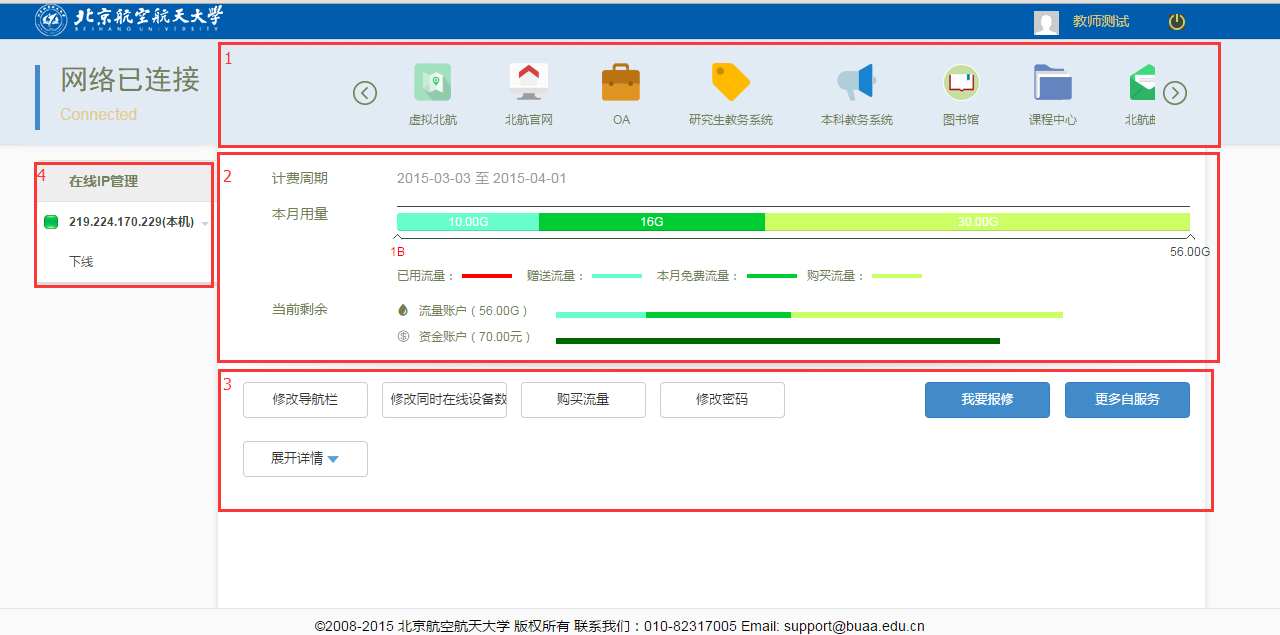Open the 虚拟北航 map icon
Image resolution: width=1280 pixels, height=635 pixels.
pos(433,82)
